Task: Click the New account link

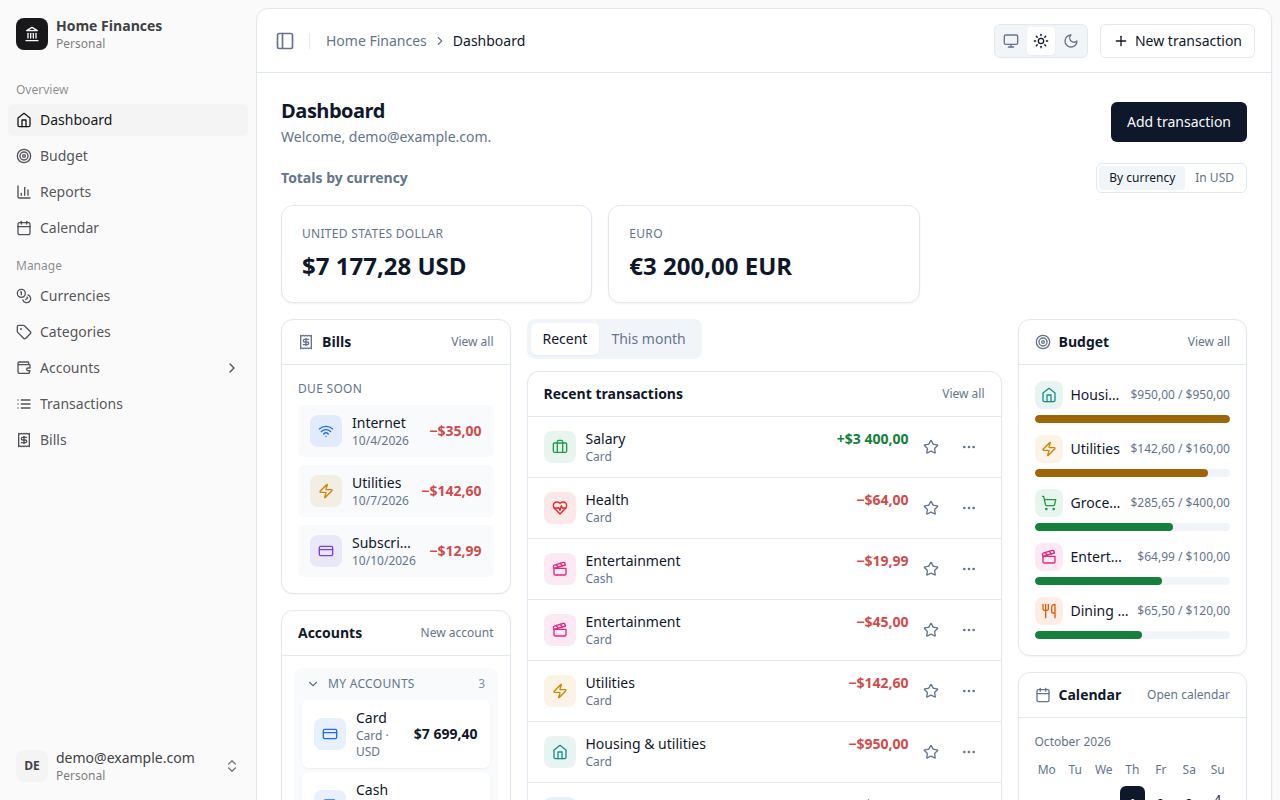Action: pyautogui.click(x=457, y=633)
